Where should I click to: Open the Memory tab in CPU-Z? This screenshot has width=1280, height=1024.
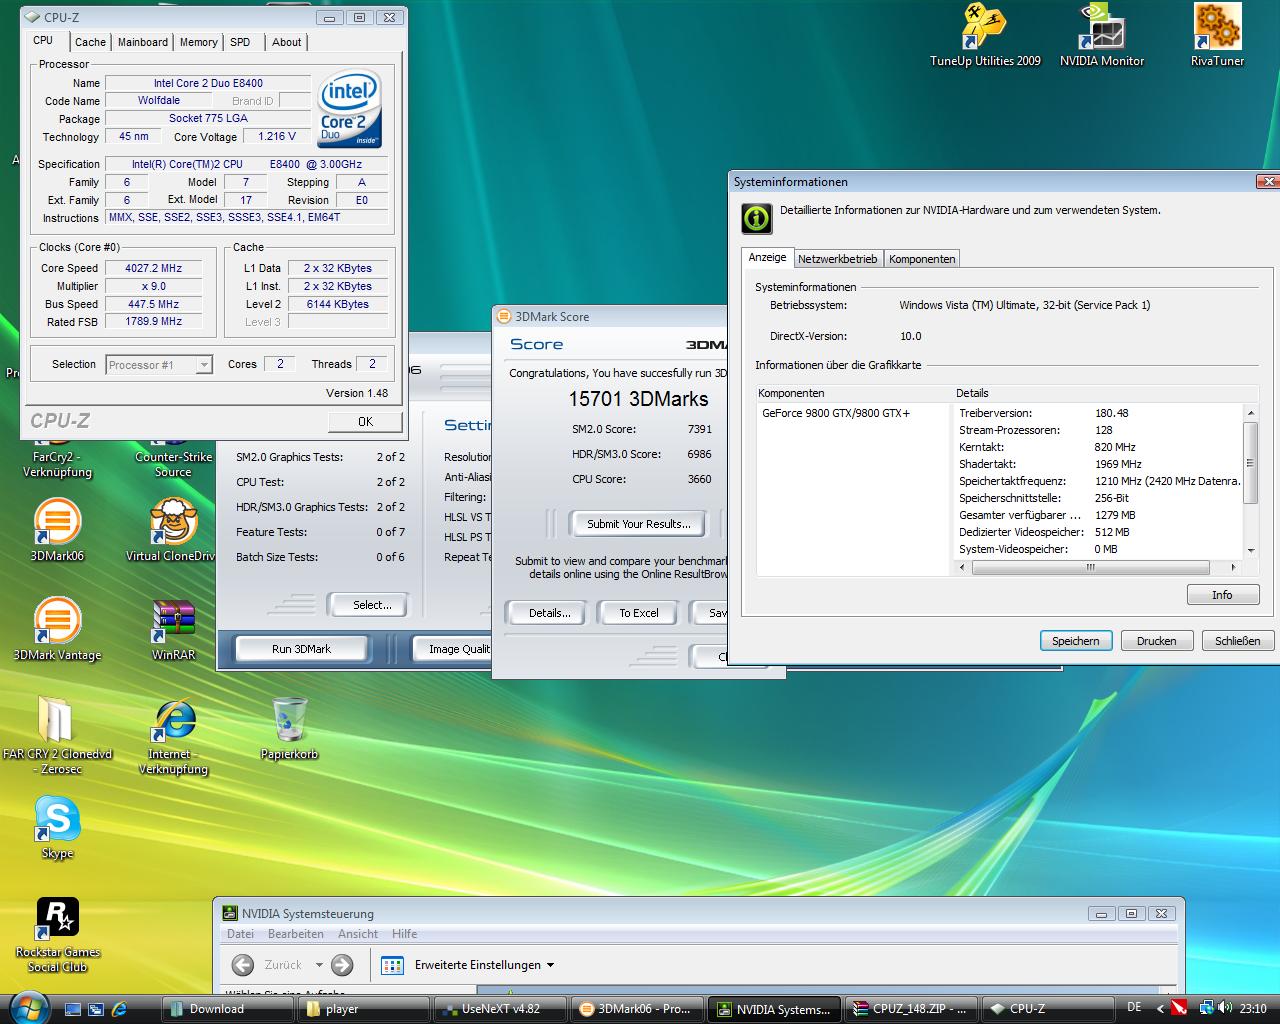pyautogui.click(x=198, y=42)
